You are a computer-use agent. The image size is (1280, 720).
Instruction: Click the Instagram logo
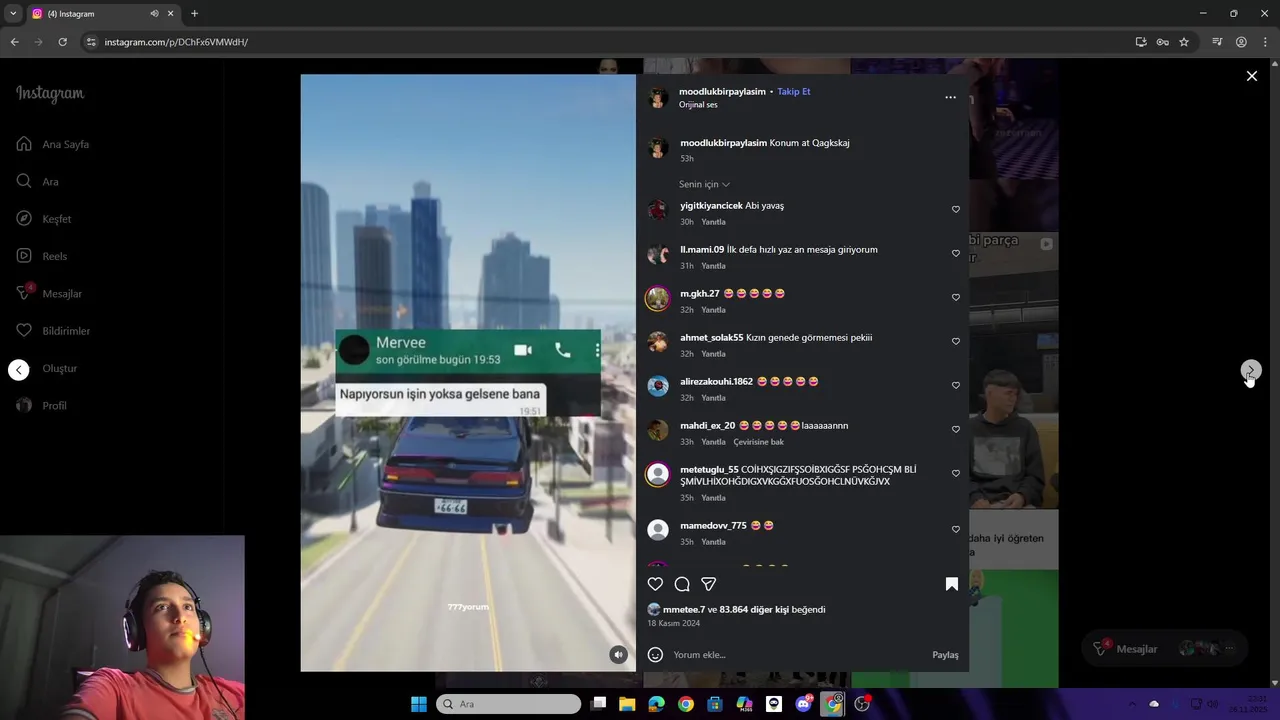[x=50, y=94]
